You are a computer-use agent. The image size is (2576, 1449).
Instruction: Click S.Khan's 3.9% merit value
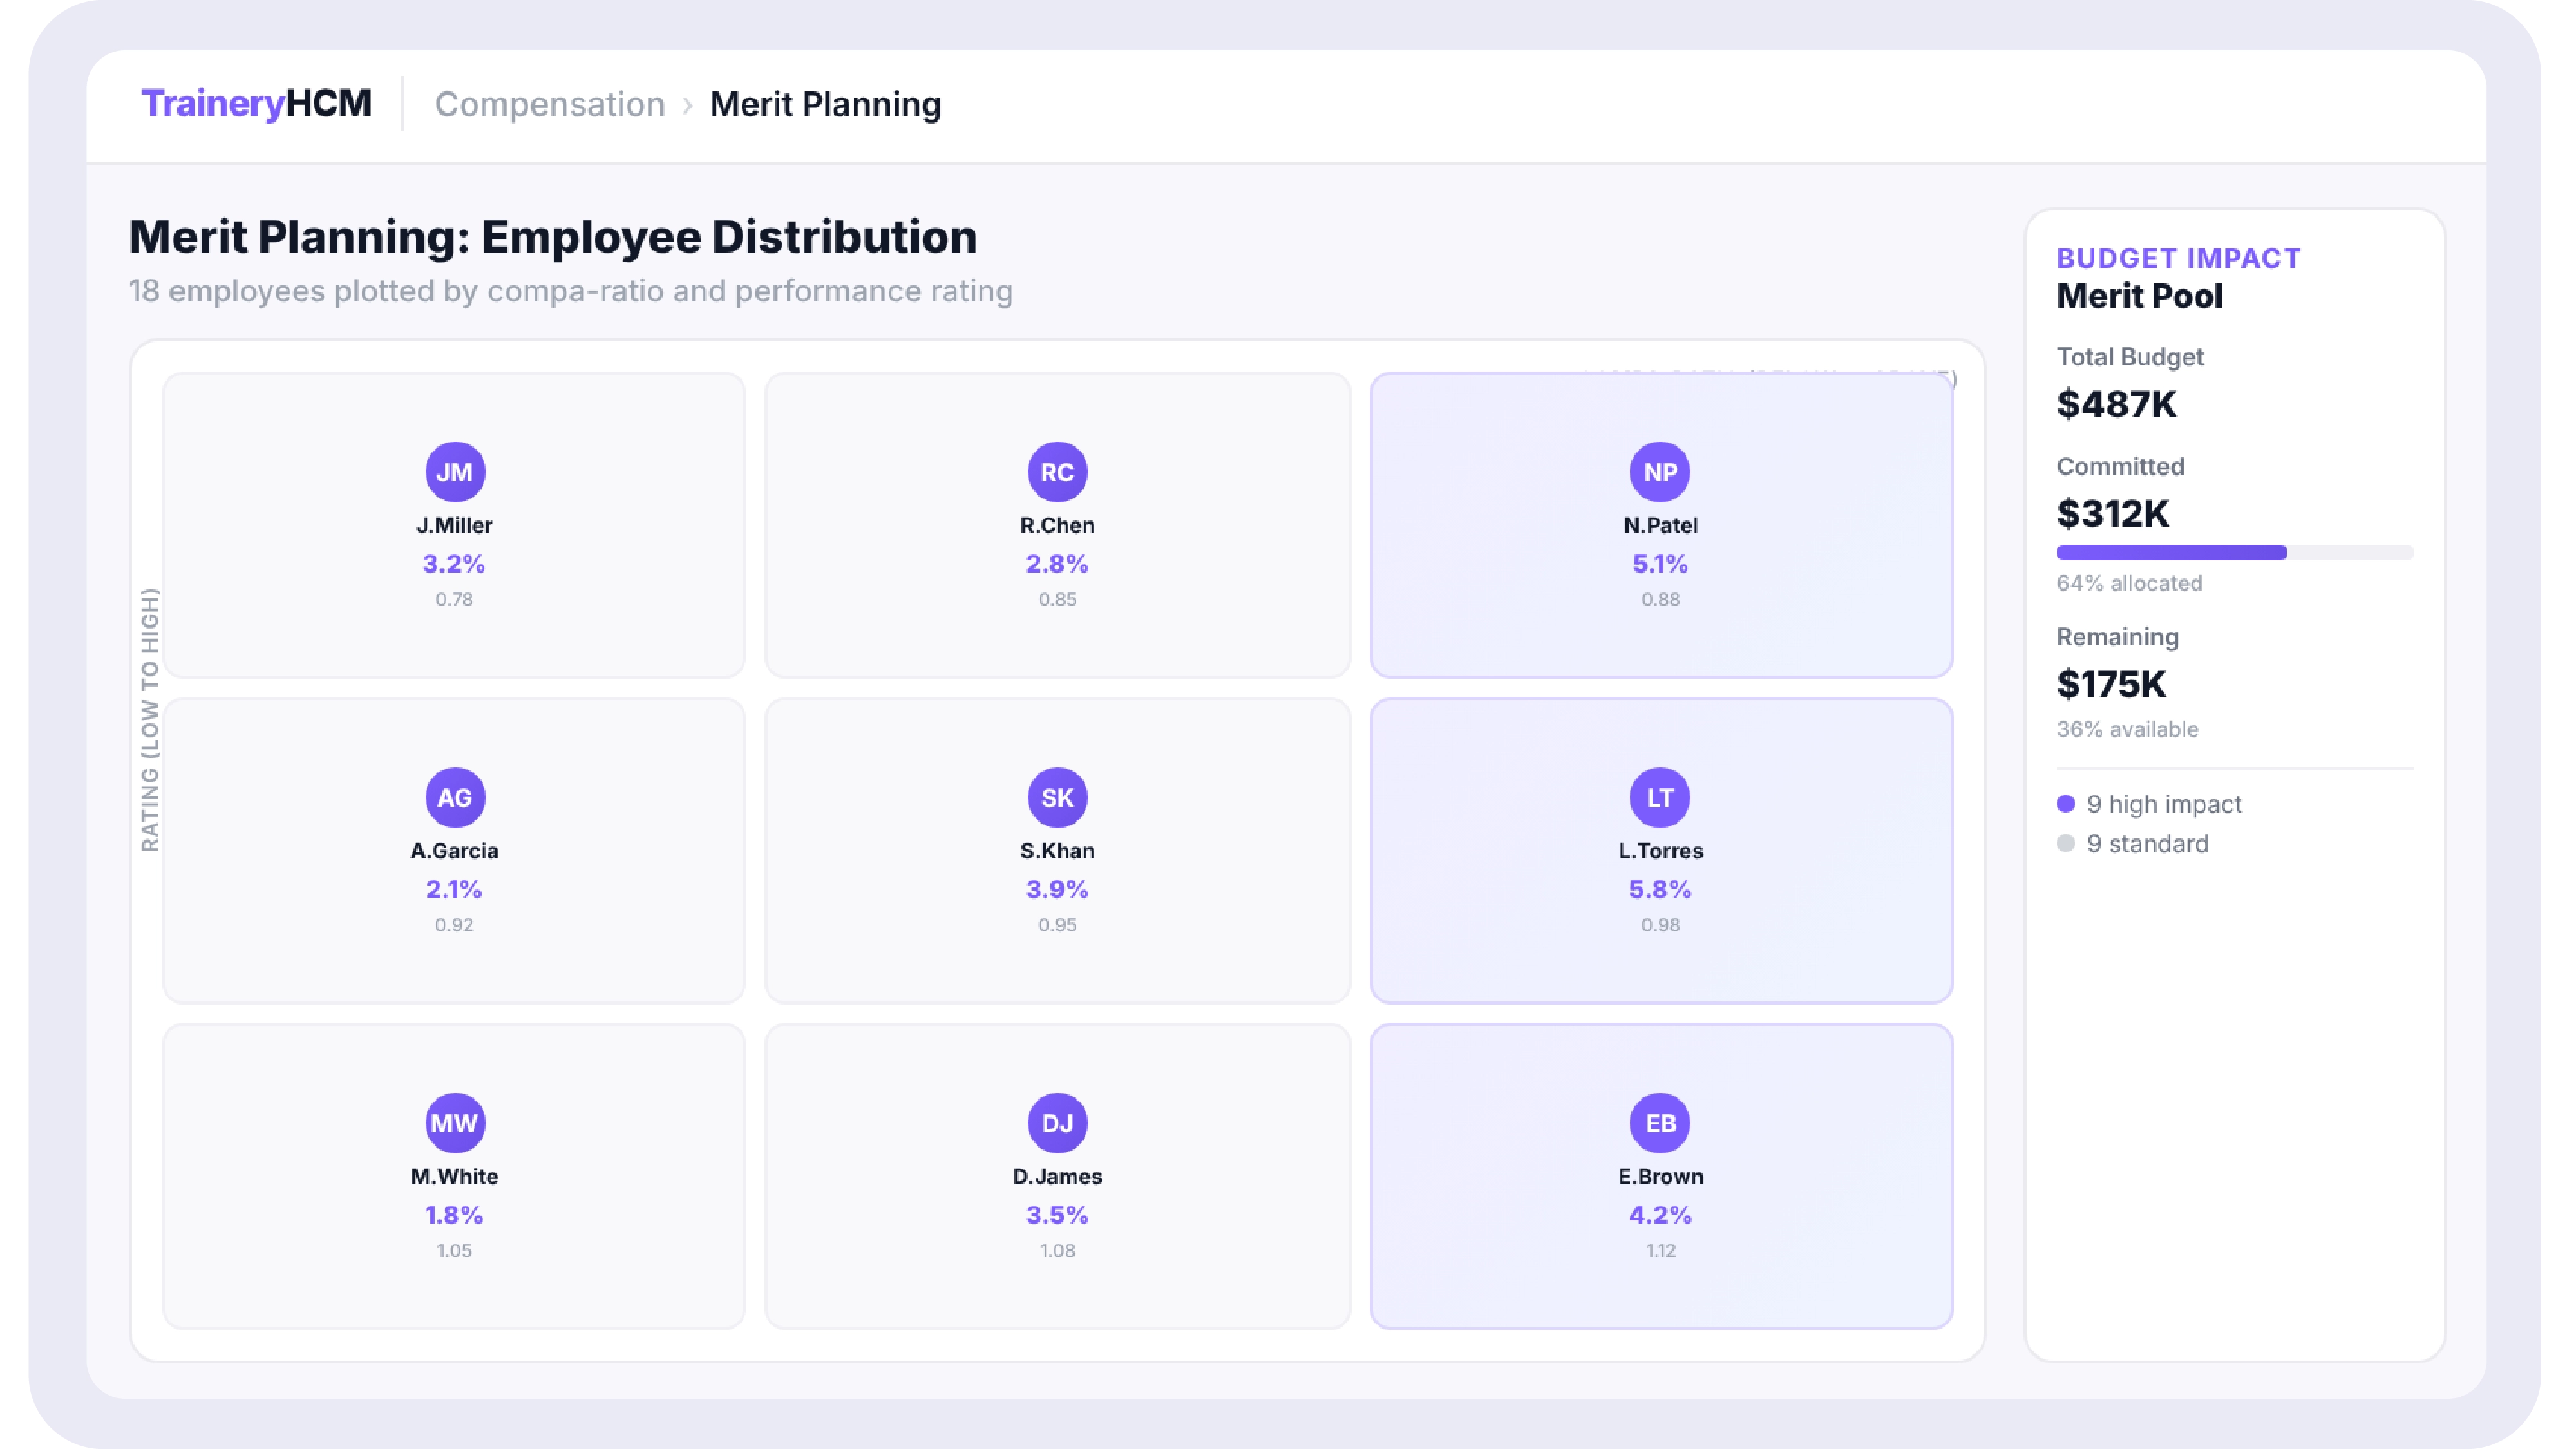click(x=1057, y=889)
